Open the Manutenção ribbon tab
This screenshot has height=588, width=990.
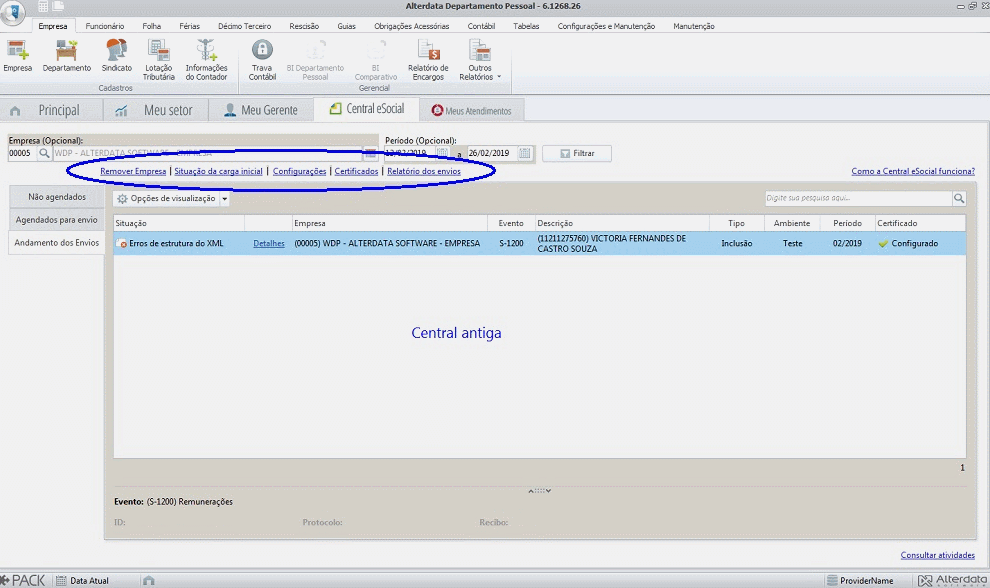tap(694, 26)
